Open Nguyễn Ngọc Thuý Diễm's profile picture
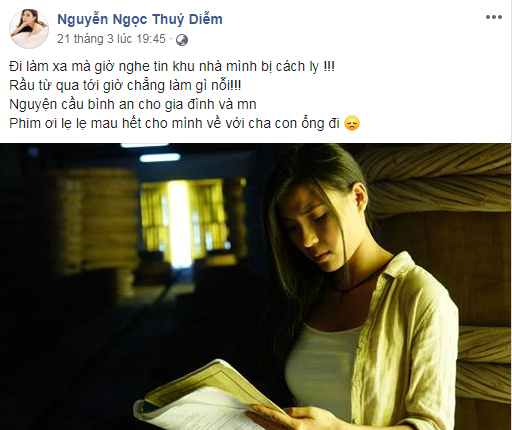The width and height of the screenshot is (512, 430). tap(28, 29)
